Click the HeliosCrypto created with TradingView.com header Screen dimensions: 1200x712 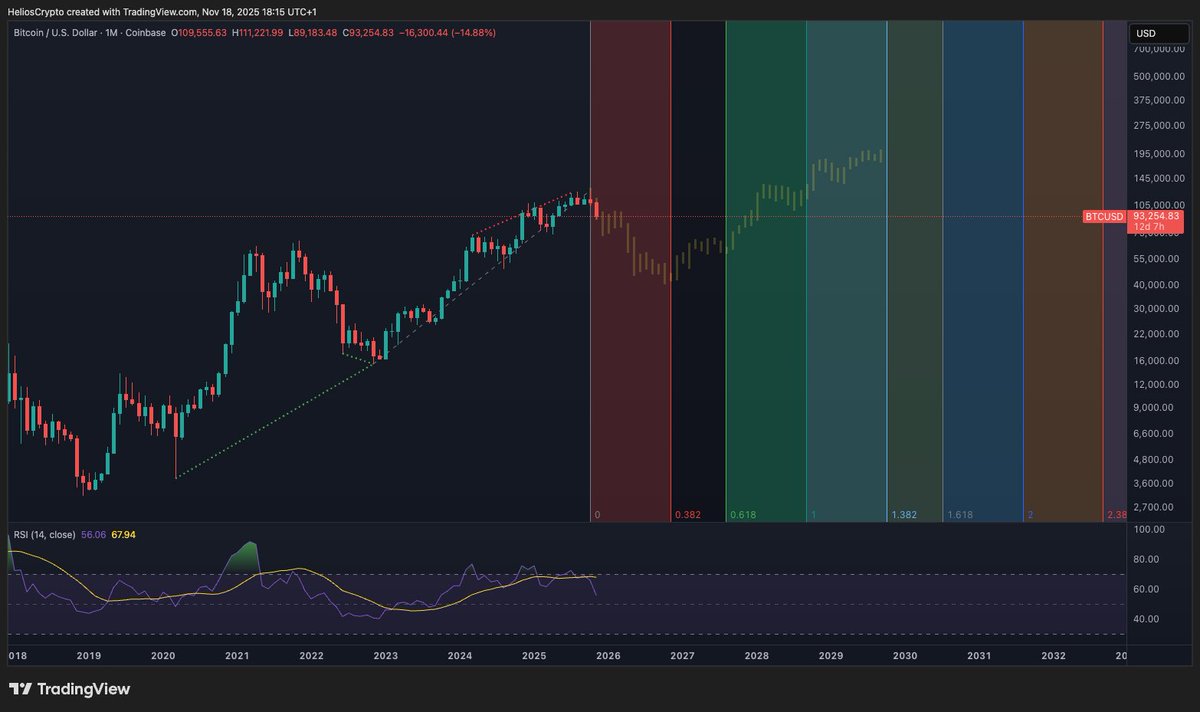pos(161,11)
